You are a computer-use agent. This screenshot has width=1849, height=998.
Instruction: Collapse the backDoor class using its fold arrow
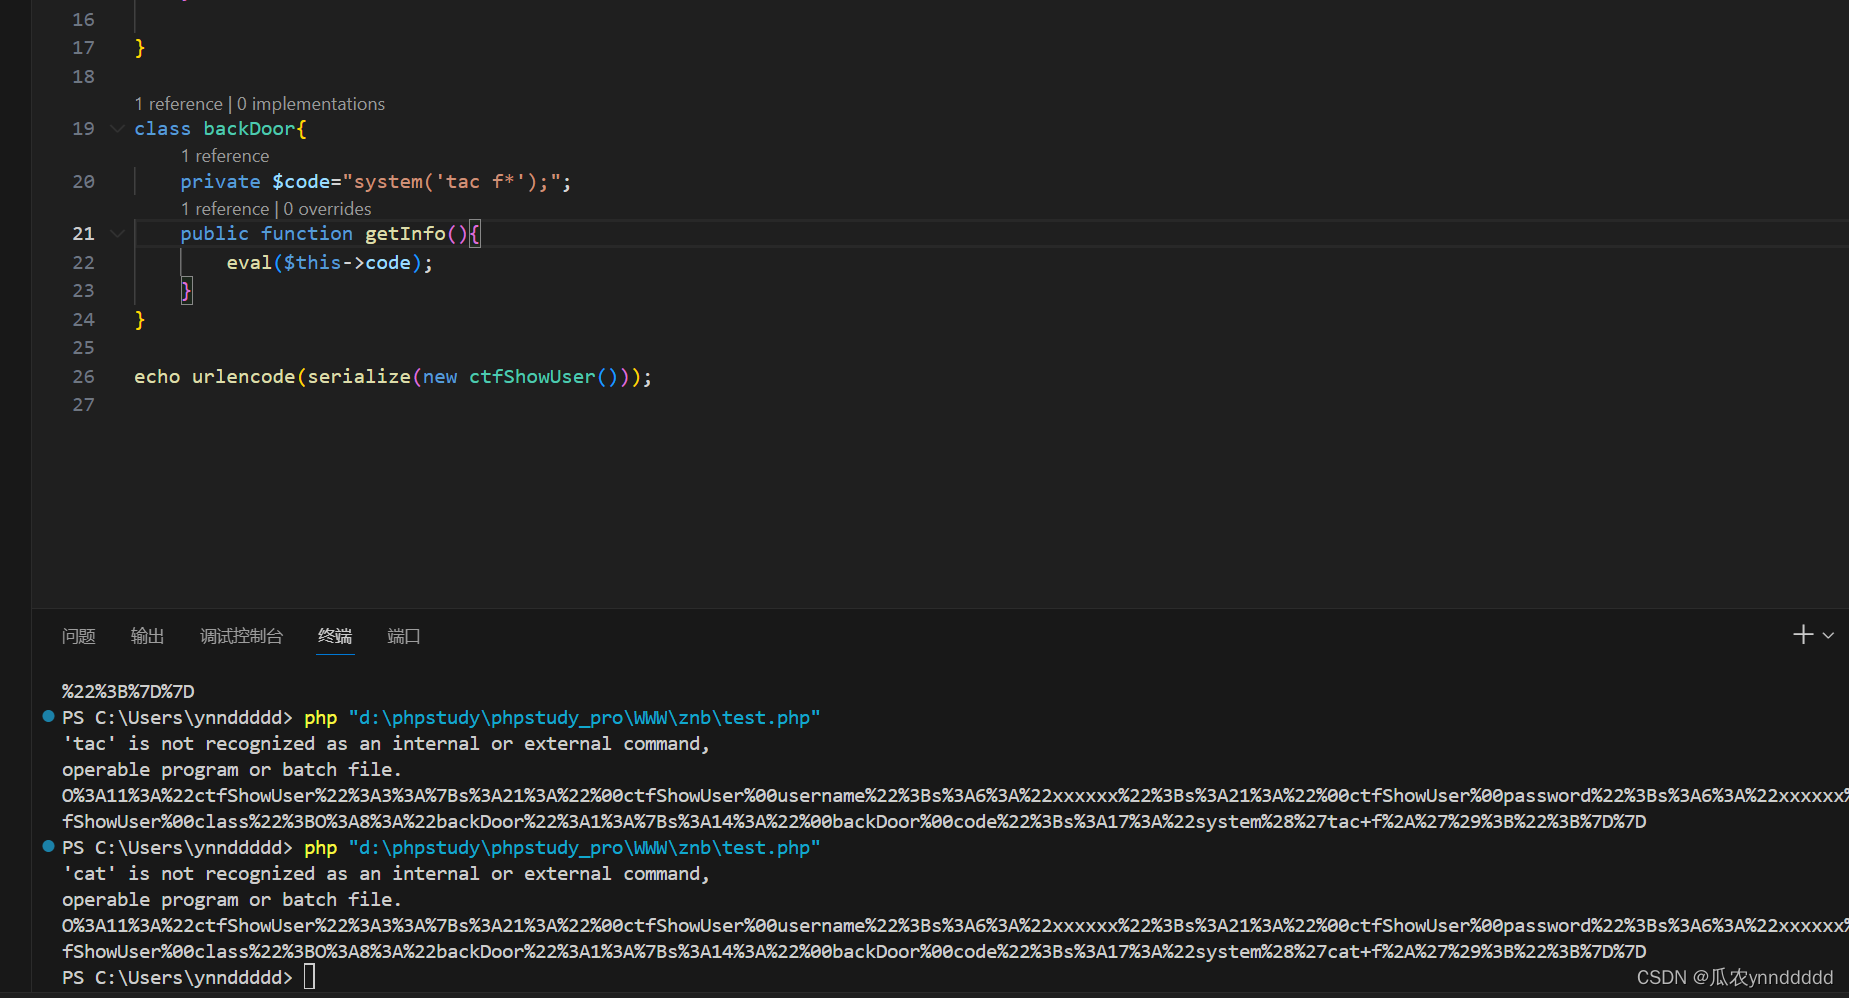pyautogui.click(x=117, y=128)
